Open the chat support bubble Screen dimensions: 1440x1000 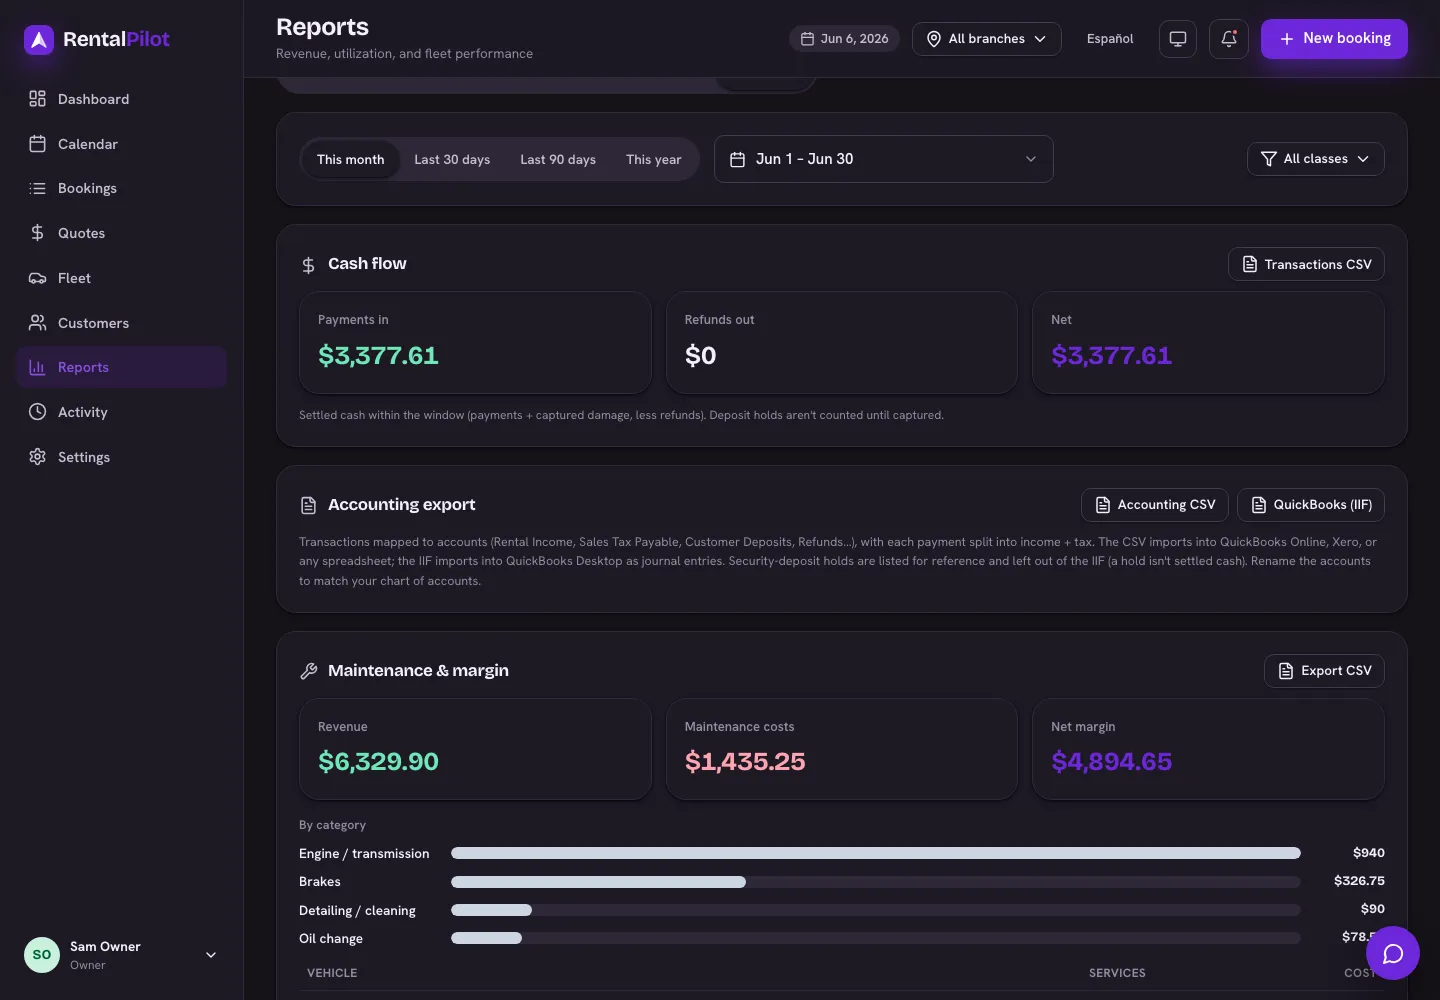tap(1393, 953)
